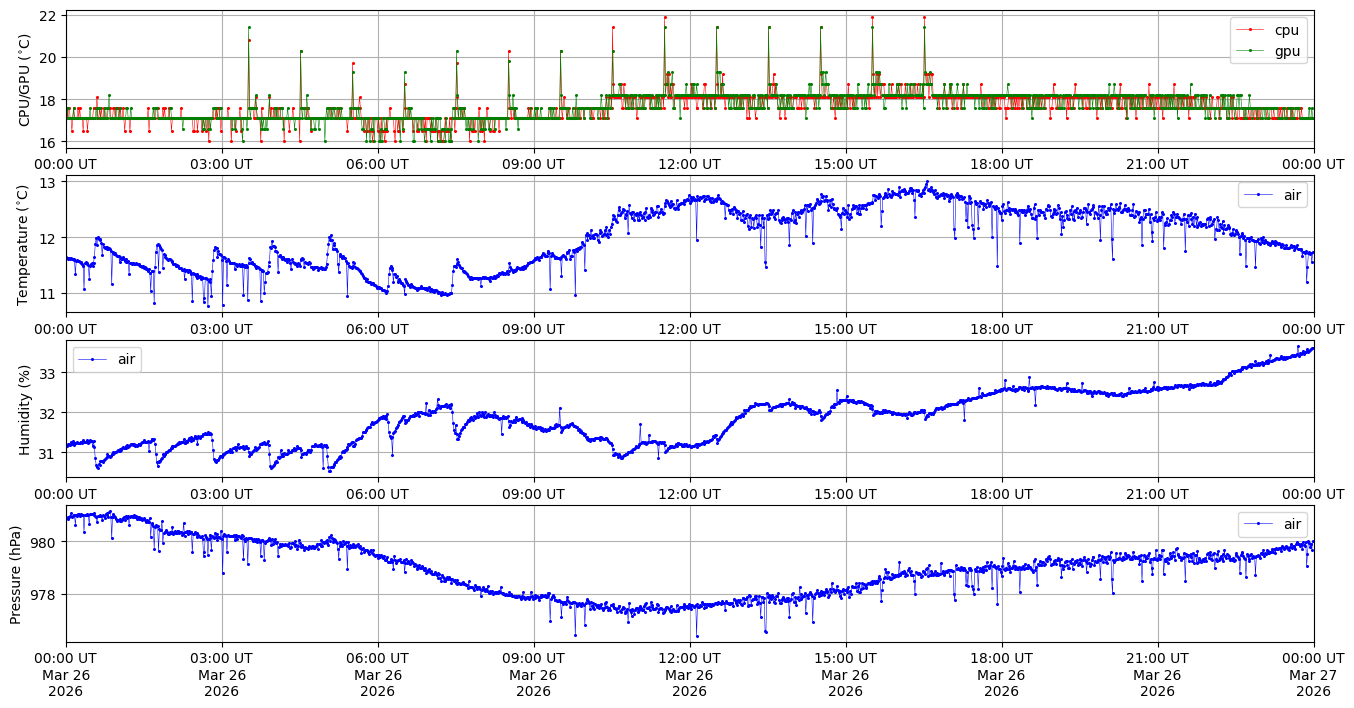Select the 'gpu' legend text label

[1287, 50]
